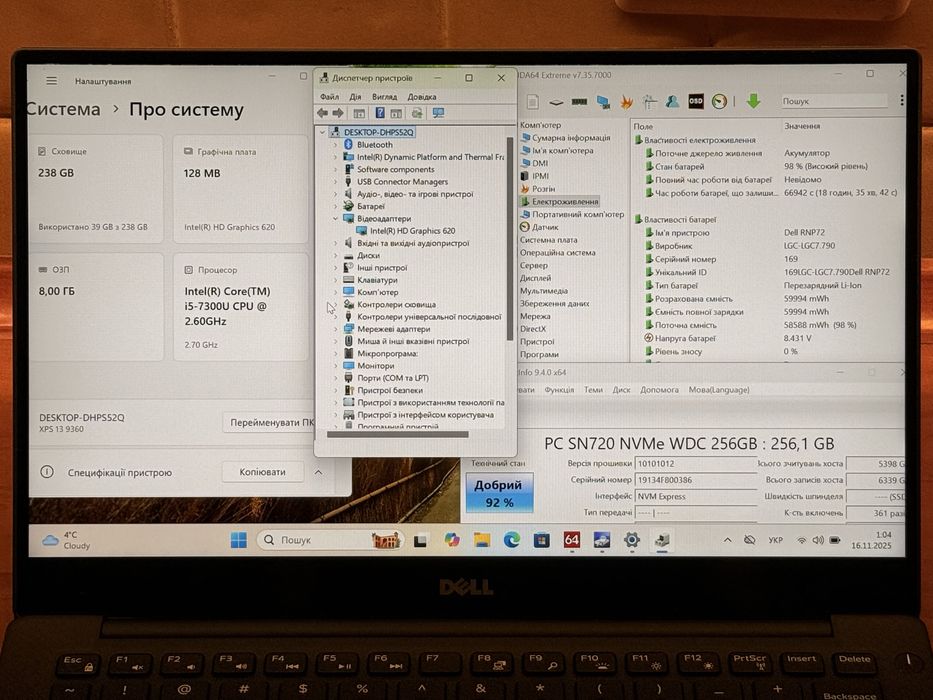
Task: Open the Вигляд menu in Device Manager
Action: [384, 96]
